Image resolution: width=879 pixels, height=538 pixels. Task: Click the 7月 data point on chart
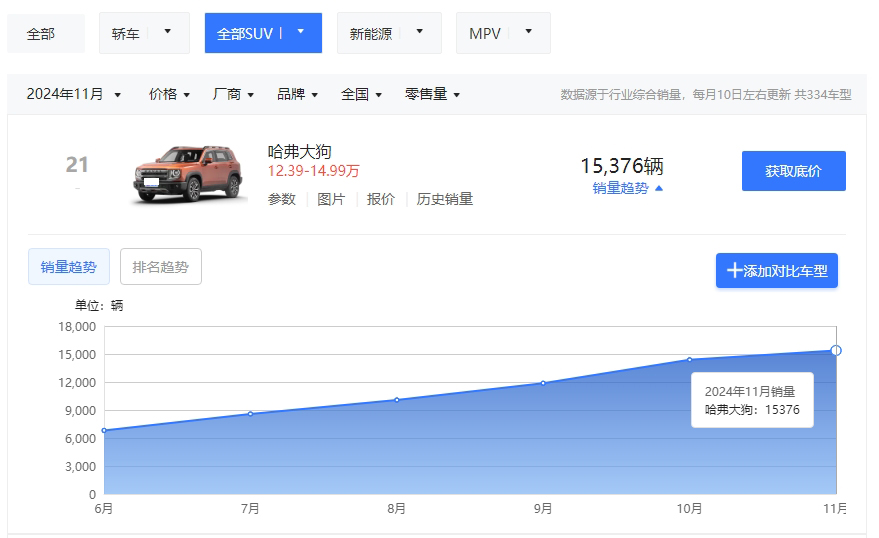[251, 414]
